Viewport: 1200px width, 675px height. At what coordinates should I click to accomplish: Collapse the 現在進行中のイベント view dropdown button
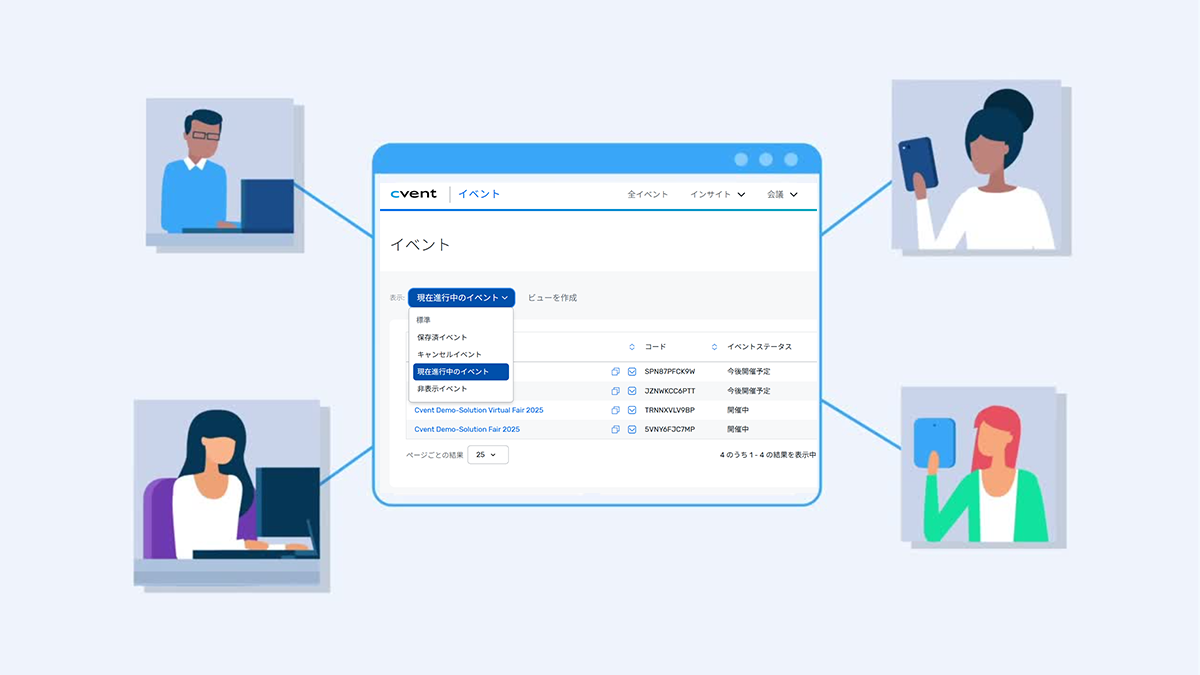click(x=462, y=297)
